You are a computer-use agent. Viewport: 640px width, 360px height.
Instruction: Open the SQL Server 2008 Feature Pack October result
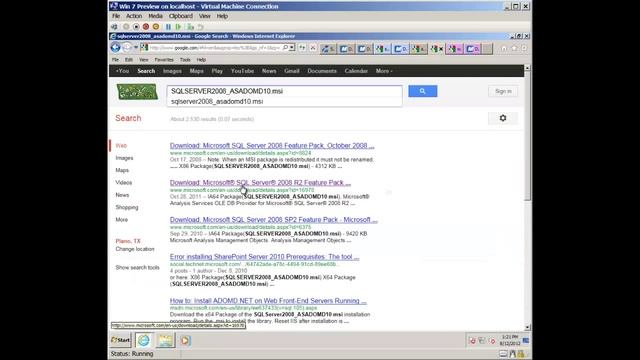point(272,146)
